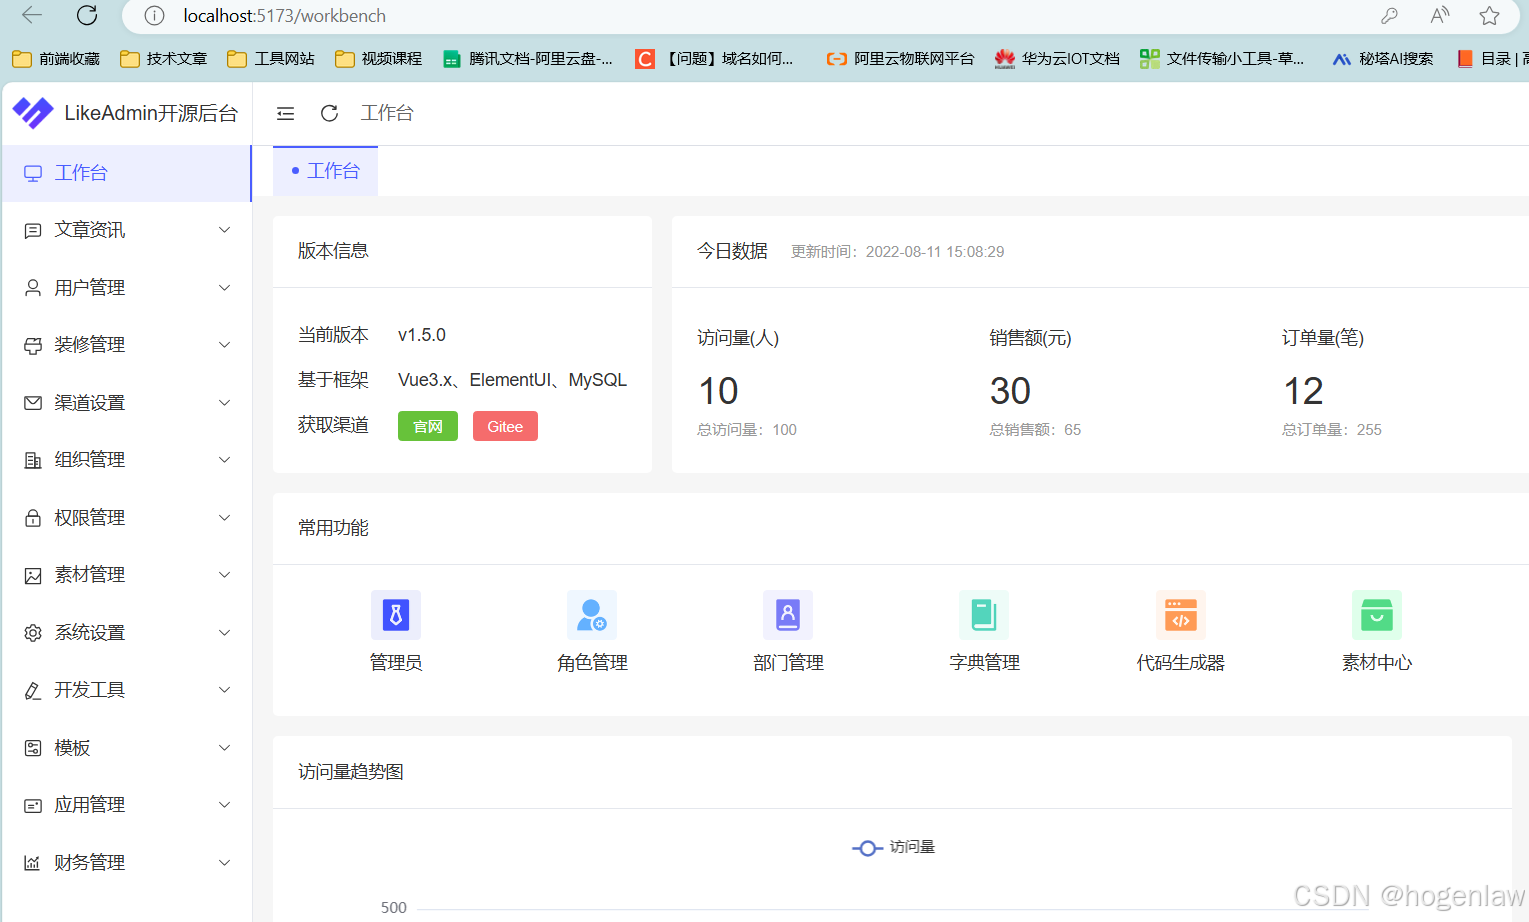The height and width of the screenshot is (922, 1529).
Task: Open the 管理员 (Administrator) function icon
Action: coord(396,615)
